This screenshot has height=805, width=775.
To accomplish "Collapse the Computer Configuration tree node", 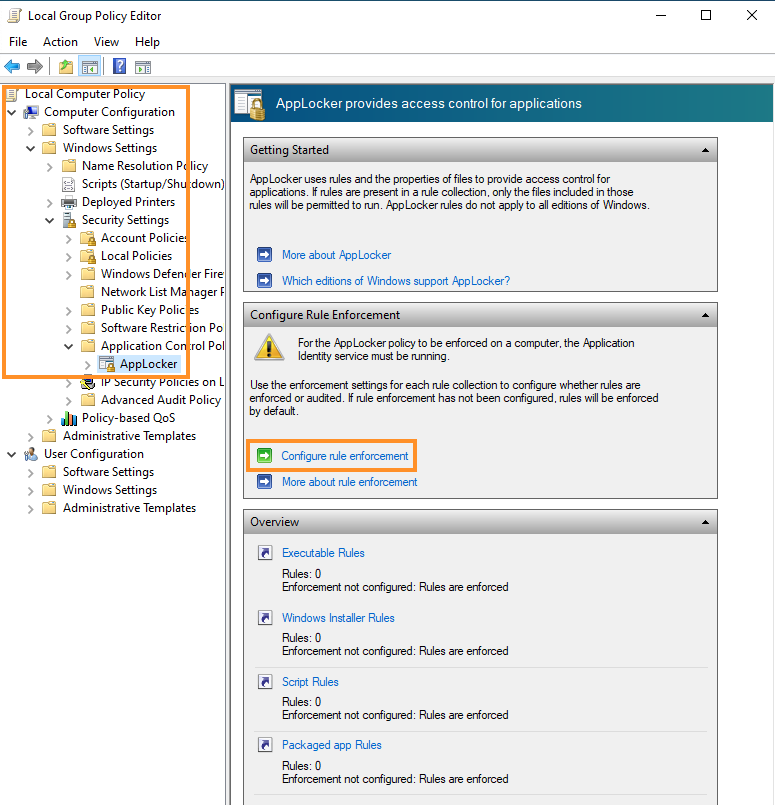I will coord(12,112).
